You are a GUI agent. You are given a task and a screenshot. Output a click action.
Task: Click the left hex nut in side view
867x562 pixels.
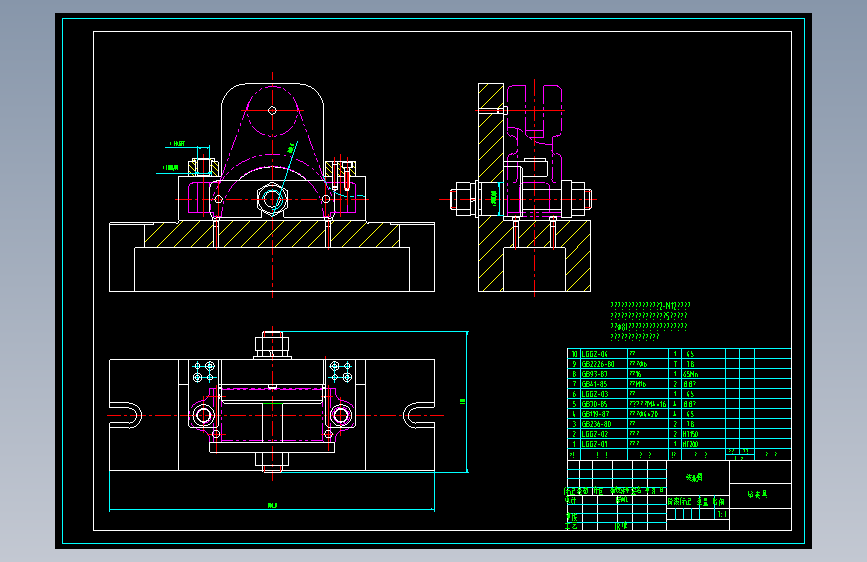463,199
